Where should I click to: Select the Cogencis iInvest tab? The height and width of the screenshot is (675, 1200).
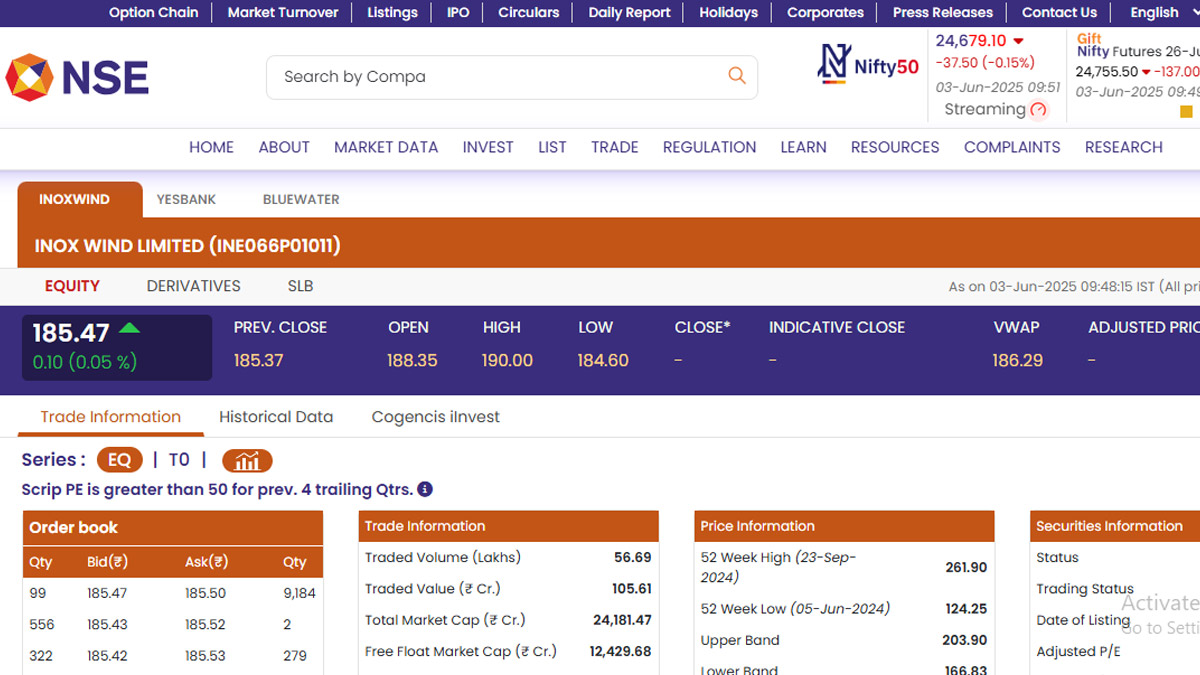pos(435,417)
